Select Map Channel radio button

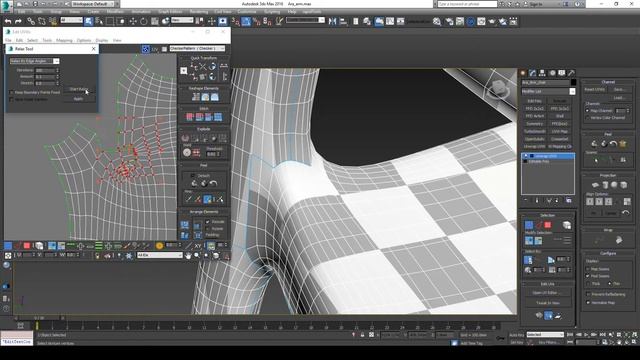click(x=588, y=111)
